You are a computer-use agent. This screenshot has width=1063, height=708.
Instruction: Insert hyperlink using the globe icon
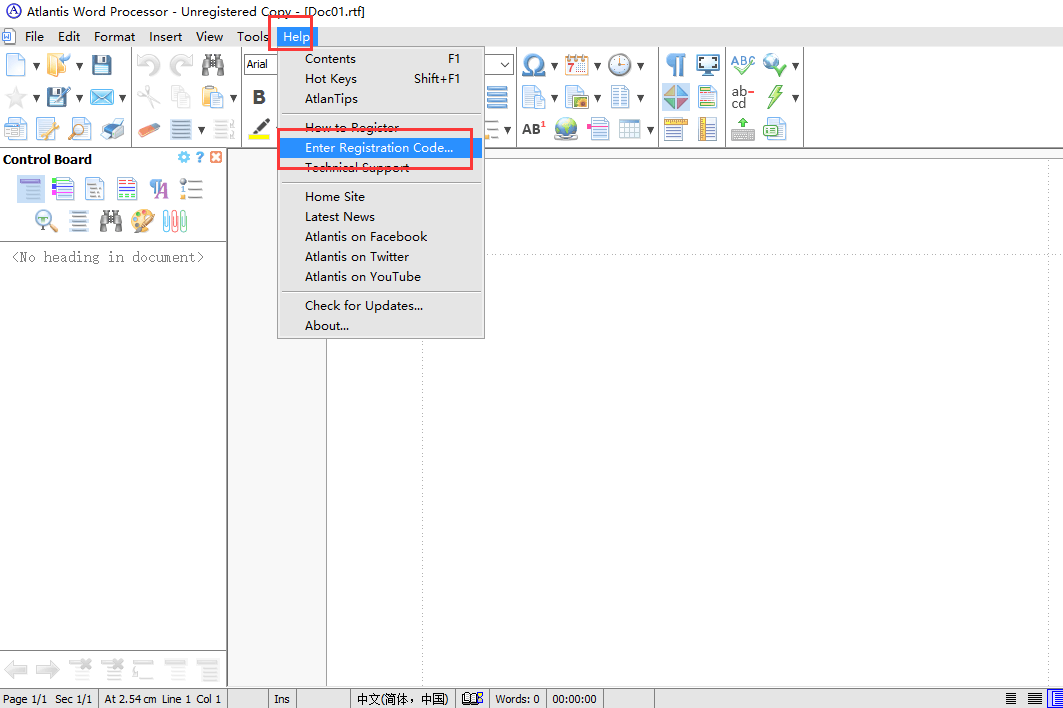566,129
